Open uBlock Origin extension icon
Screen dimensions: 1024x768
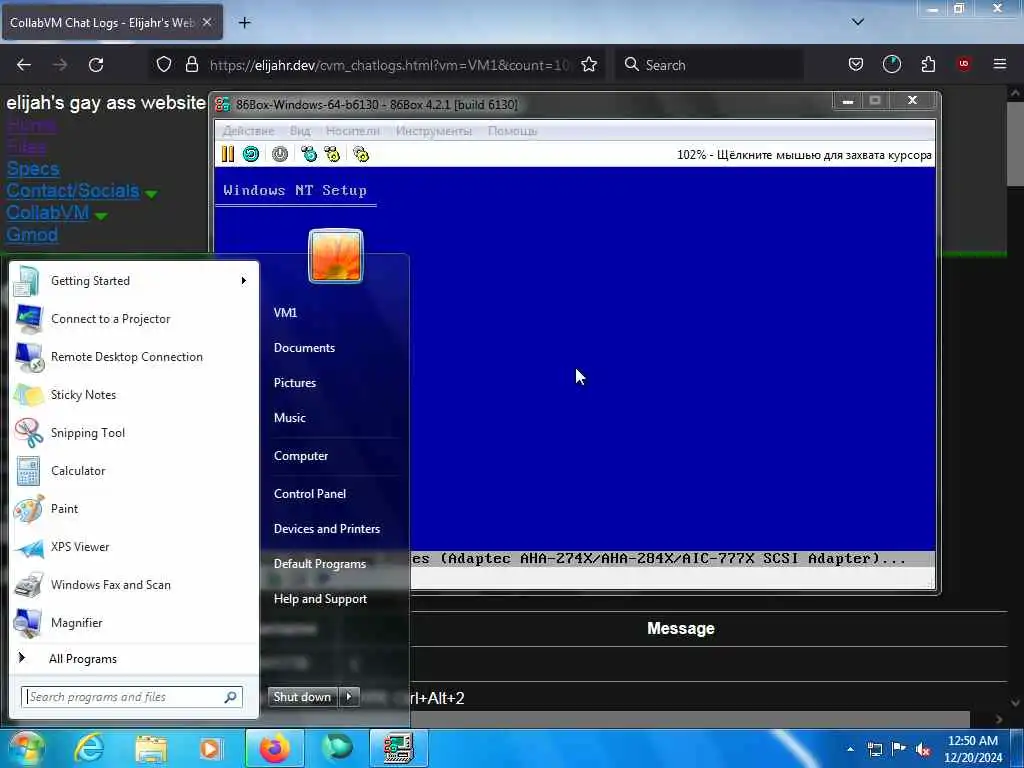coord(964,64)
